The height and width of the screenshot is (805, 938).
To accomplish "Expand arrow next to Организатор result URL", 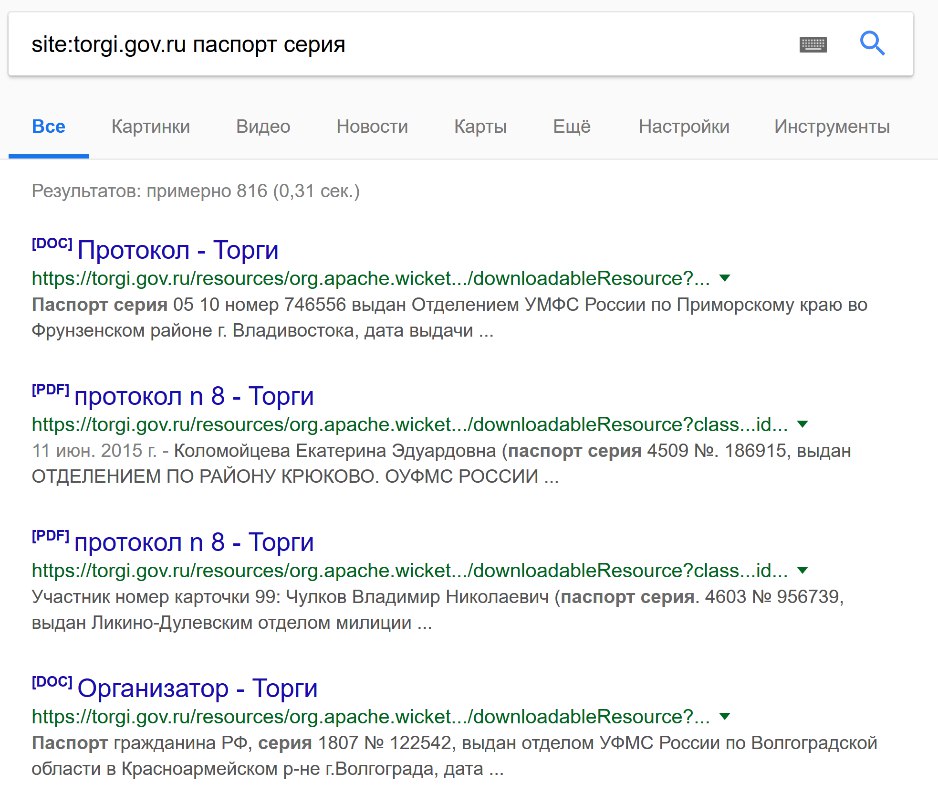I will point(724,716).
